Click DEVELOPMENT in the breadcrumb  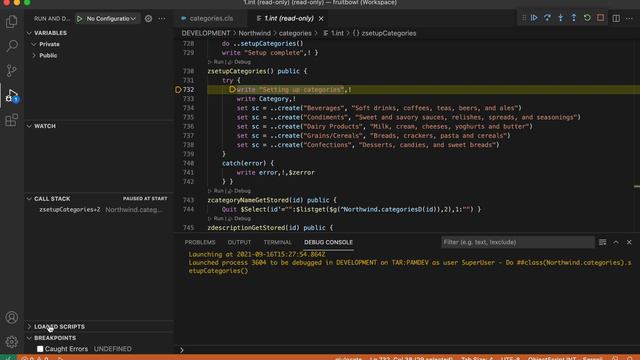(206, 33)
